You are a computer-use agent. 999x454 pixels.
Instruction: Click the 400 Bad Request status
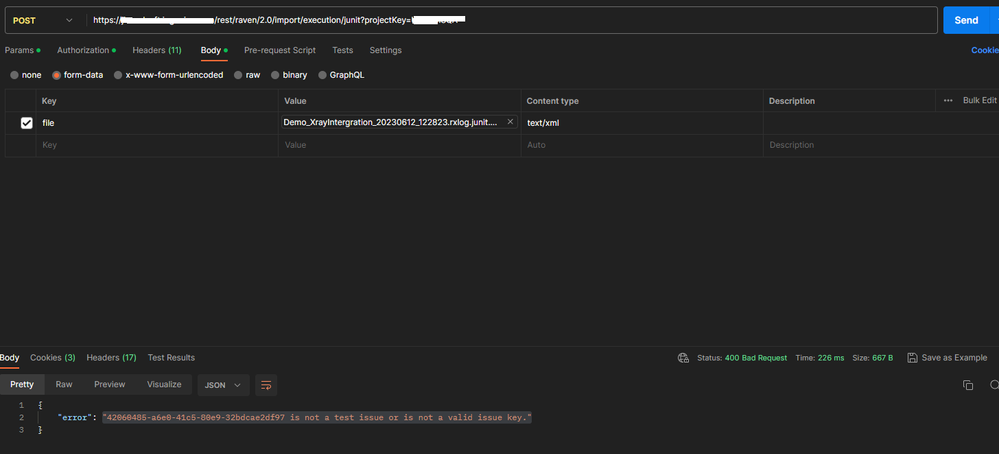click(756, 358)
